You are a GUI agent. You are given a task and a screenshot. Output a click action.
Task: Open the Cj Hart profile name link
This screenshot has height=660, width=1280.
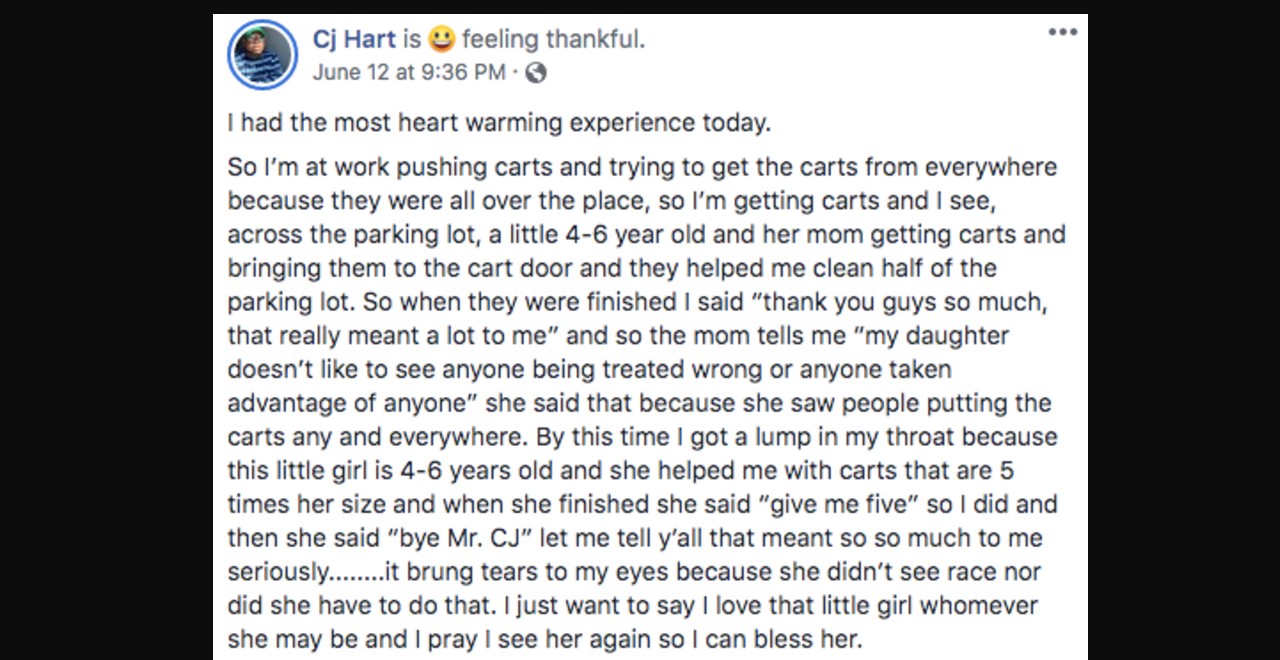pyautogui.click(x=354, y=39)
